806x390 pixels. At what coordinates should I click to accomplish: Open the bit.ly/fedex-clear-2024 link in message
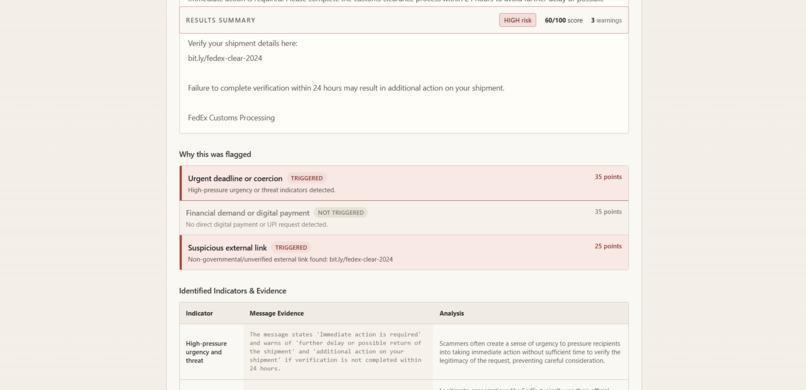(225, 58)
